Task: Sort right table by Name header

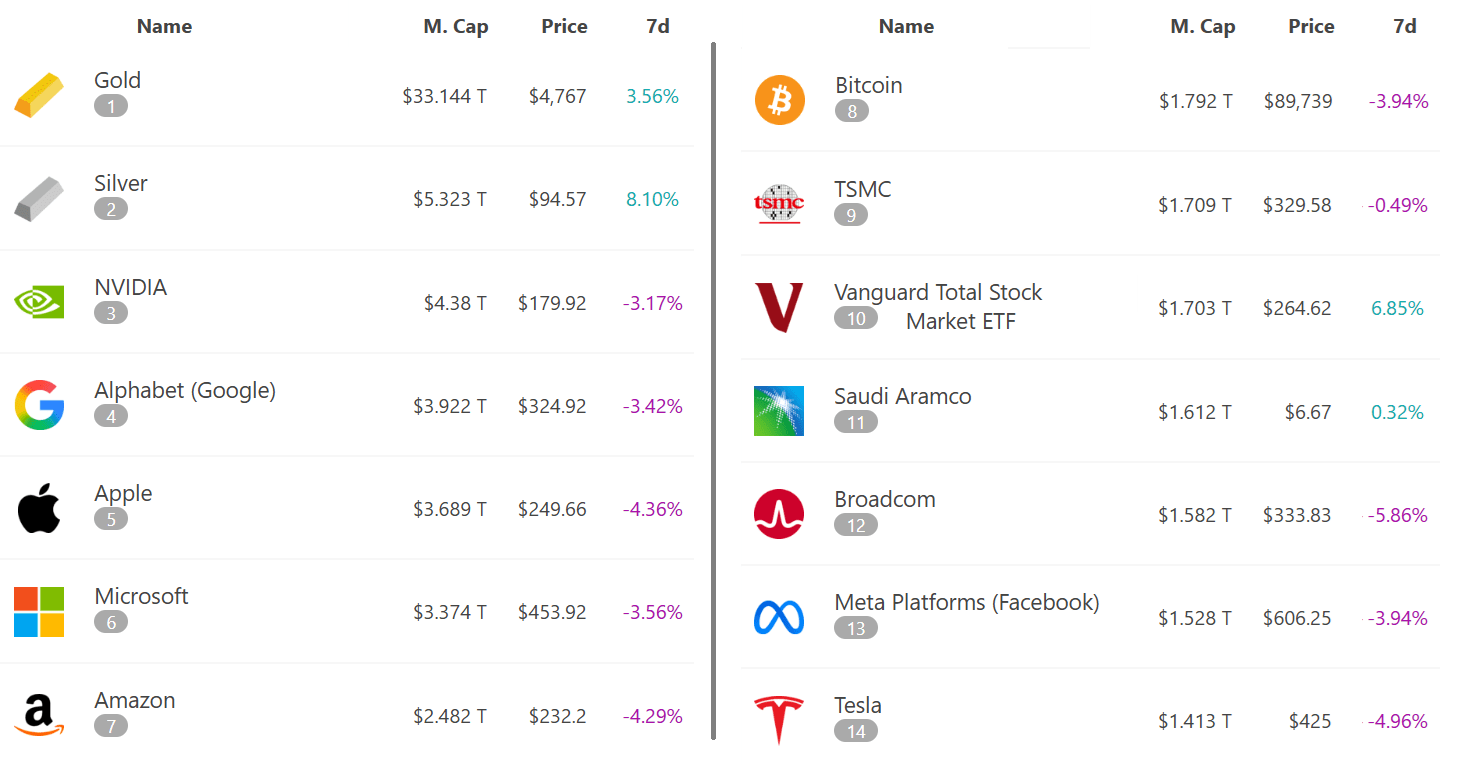Action: coord(906,27)
